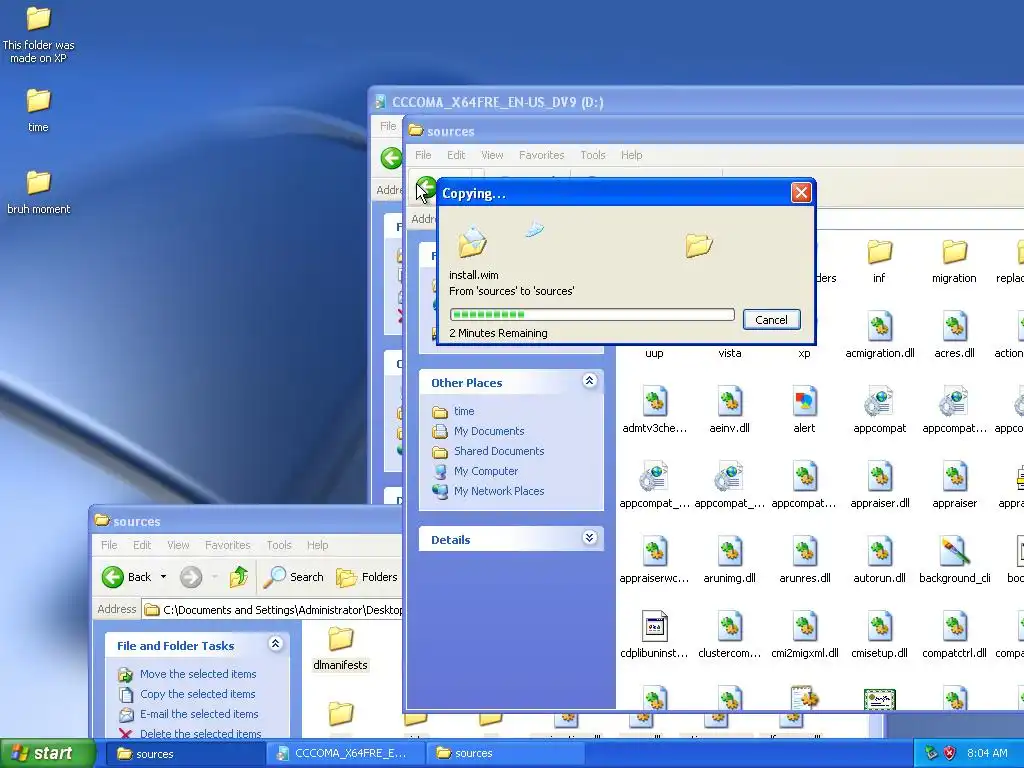Select the arunres.dll file
The image size is (1024, 768).
(805, 560)
